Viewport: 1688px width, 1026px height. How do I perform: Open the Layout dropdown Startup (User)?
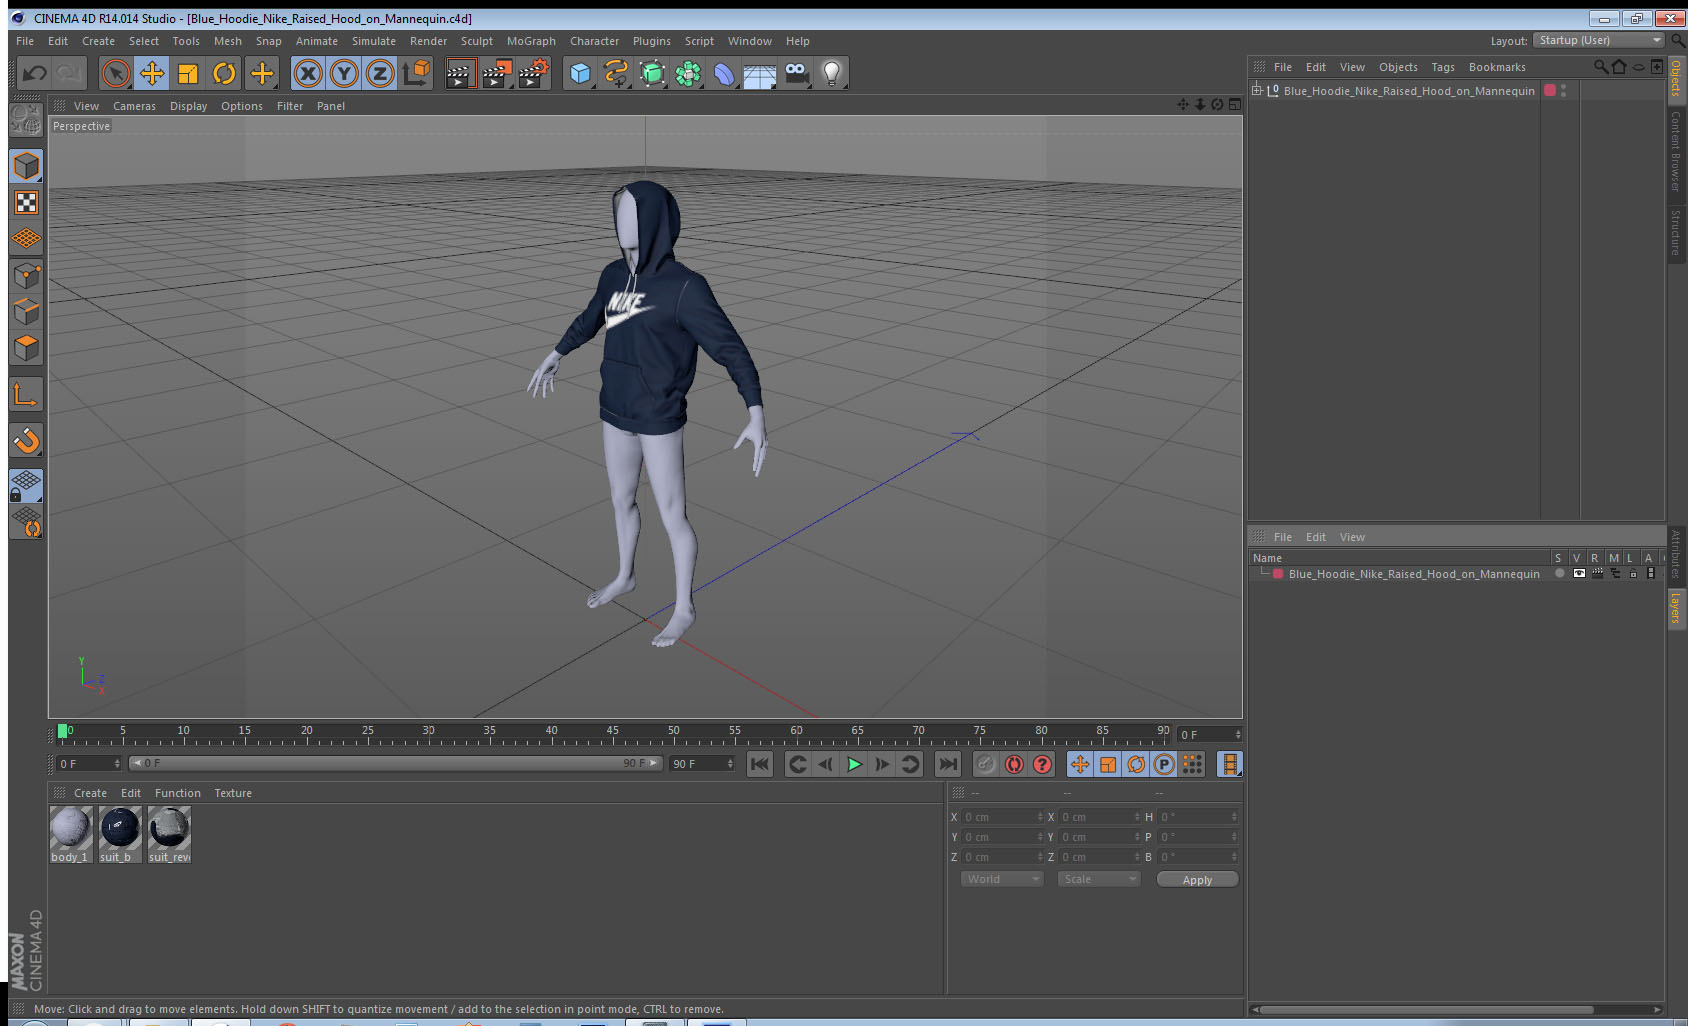click(x=1599, y=40)
